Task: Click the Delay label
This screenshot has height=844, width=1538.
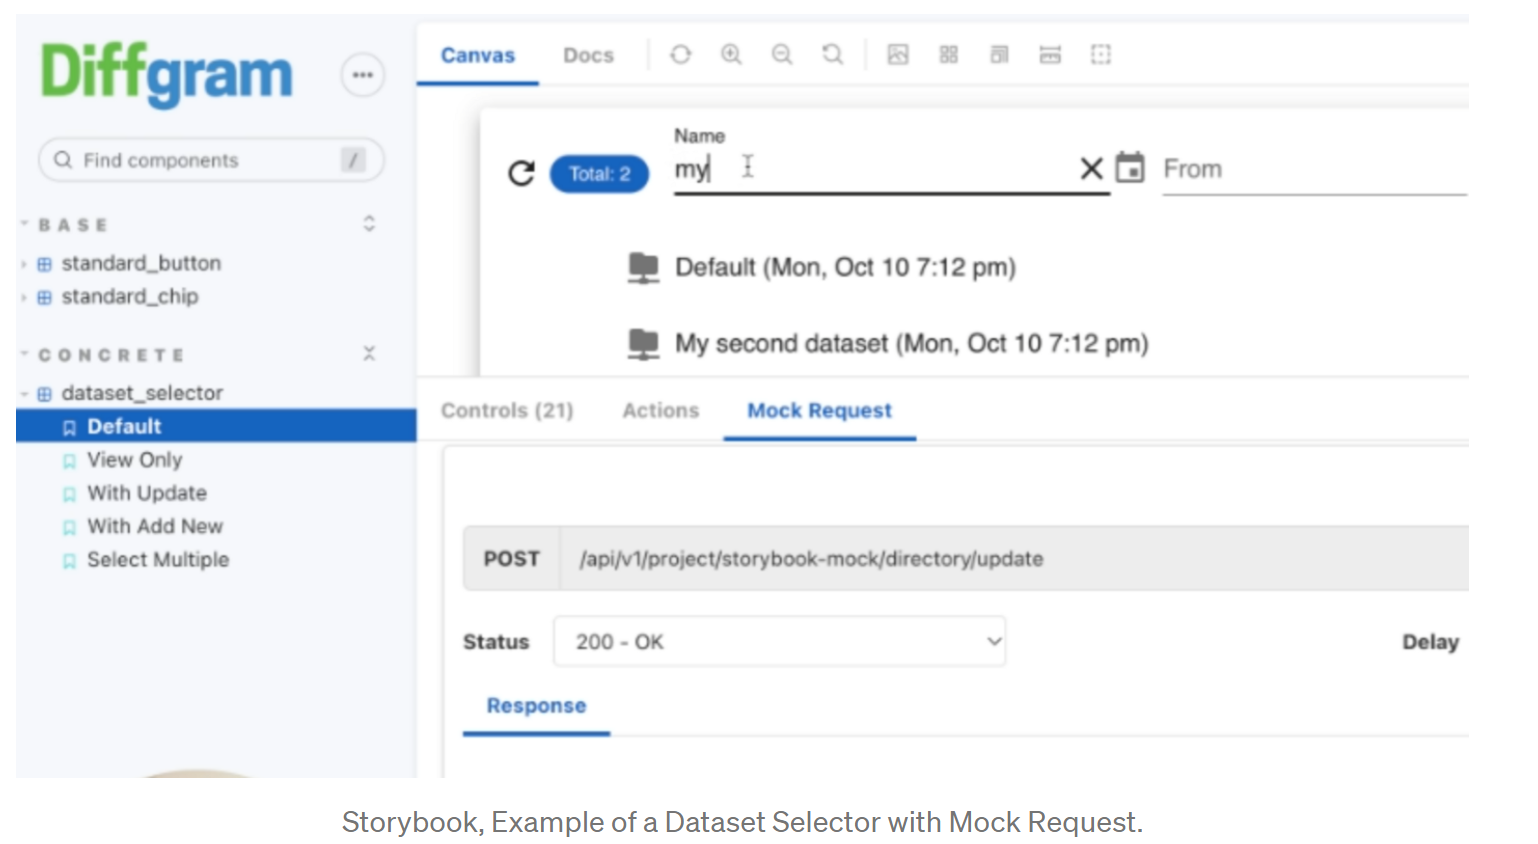Action: click(x=1430, y=642)
